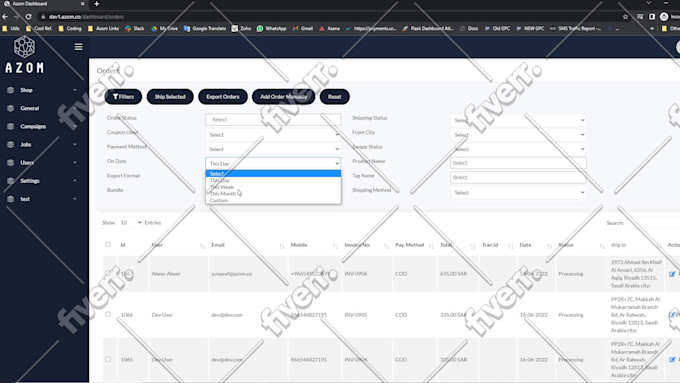The height and width of the screenshot is (383, 680).
Task: Choose Custom date option
Action: point(273,200)
